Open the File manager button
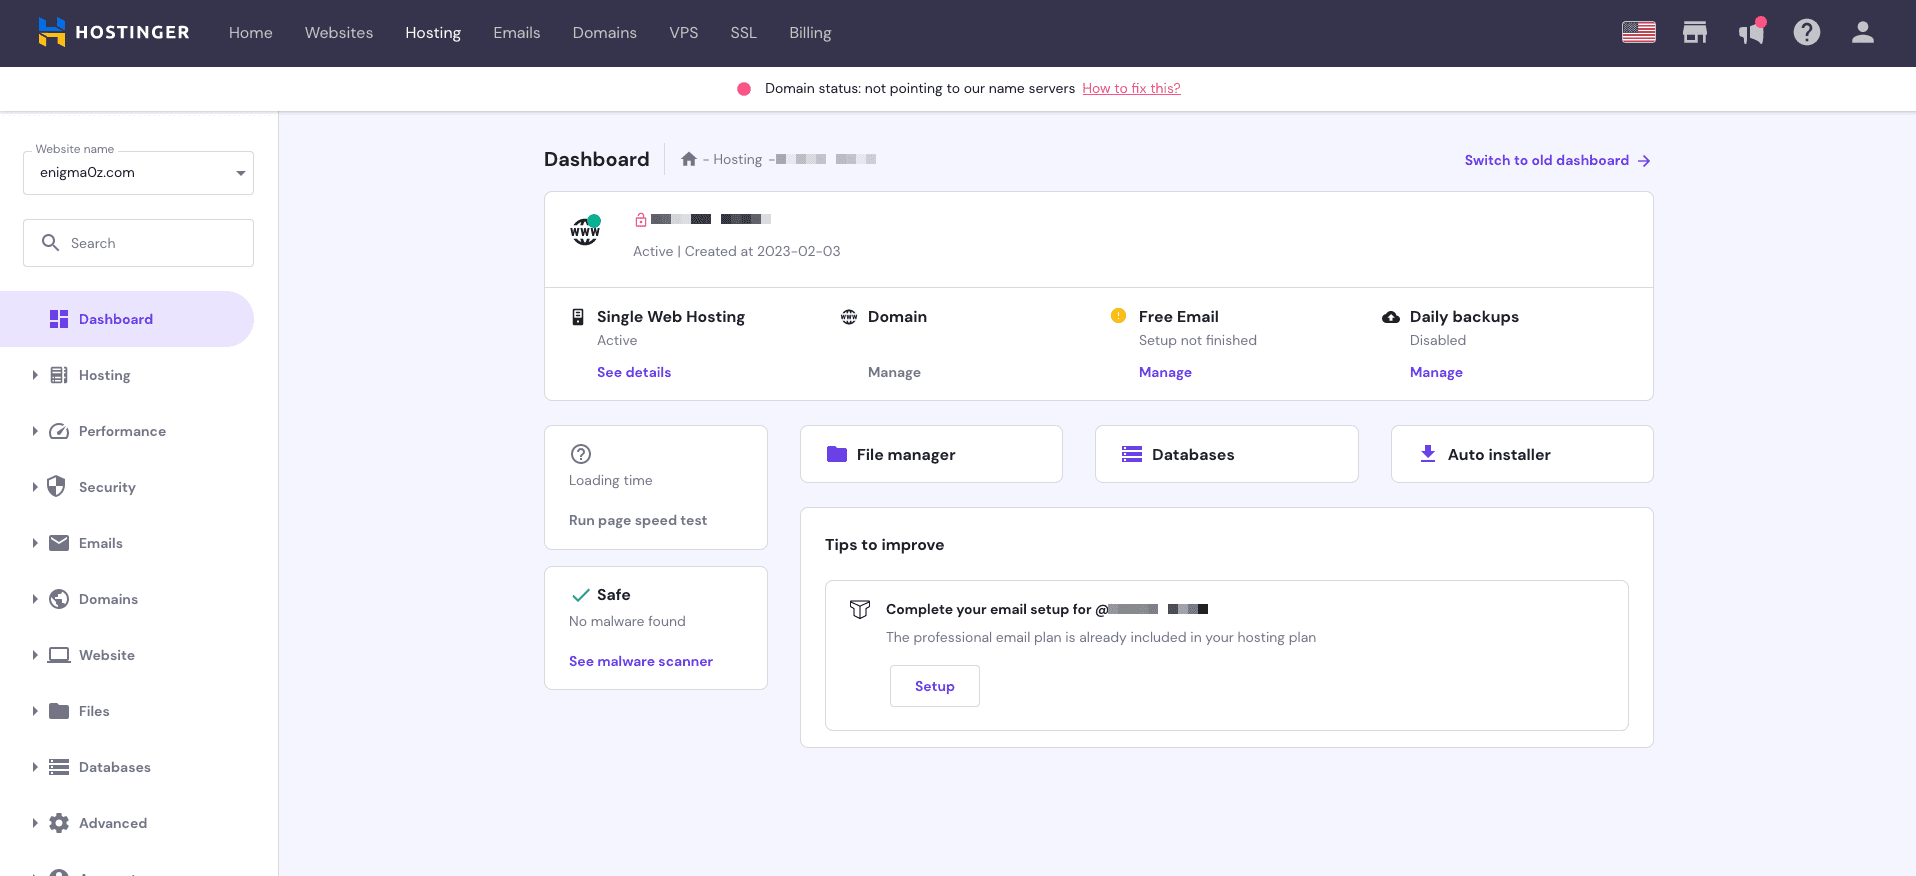 931,454
